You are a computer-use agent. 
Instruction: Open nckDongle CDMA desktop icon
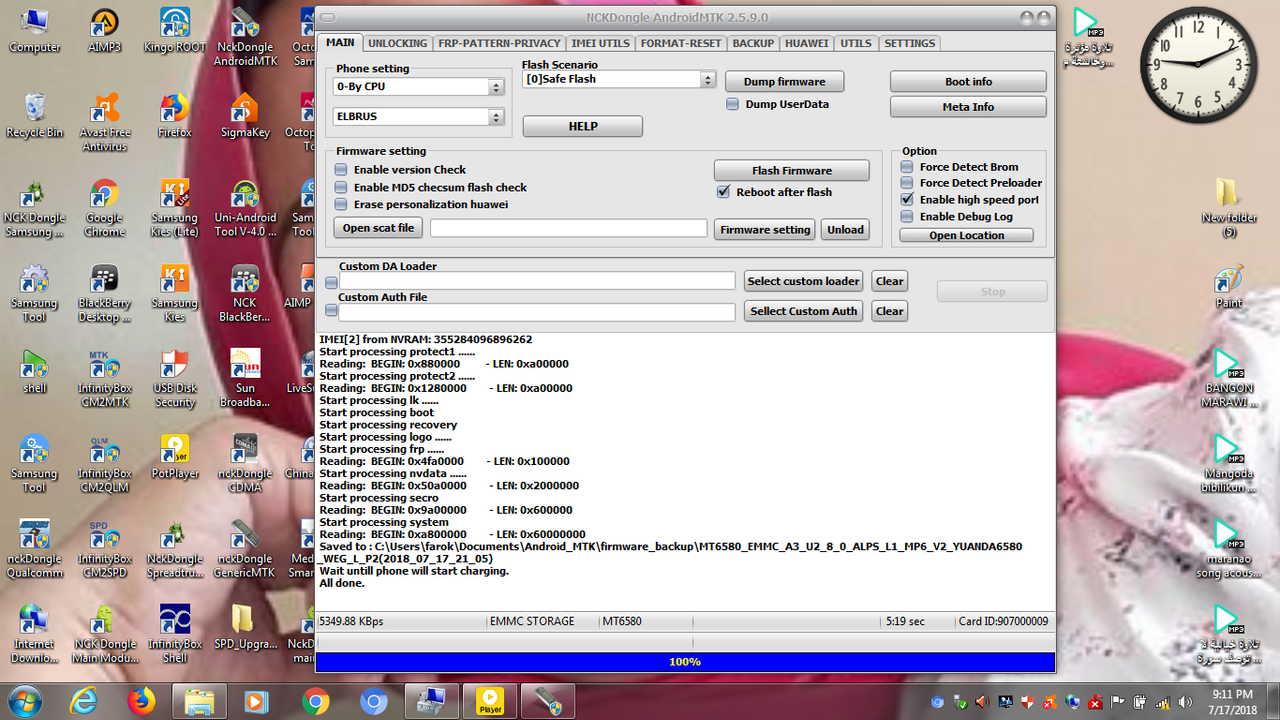tap(245, 463)
